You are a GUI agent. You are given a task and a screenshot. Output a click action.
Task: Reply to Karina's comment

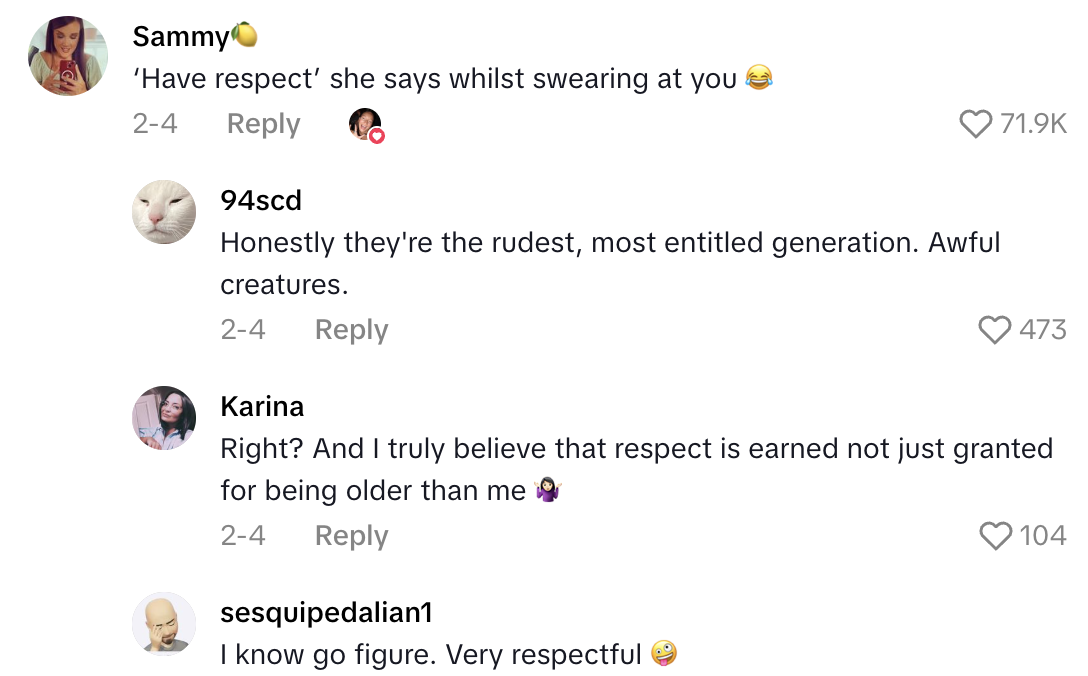351,536
